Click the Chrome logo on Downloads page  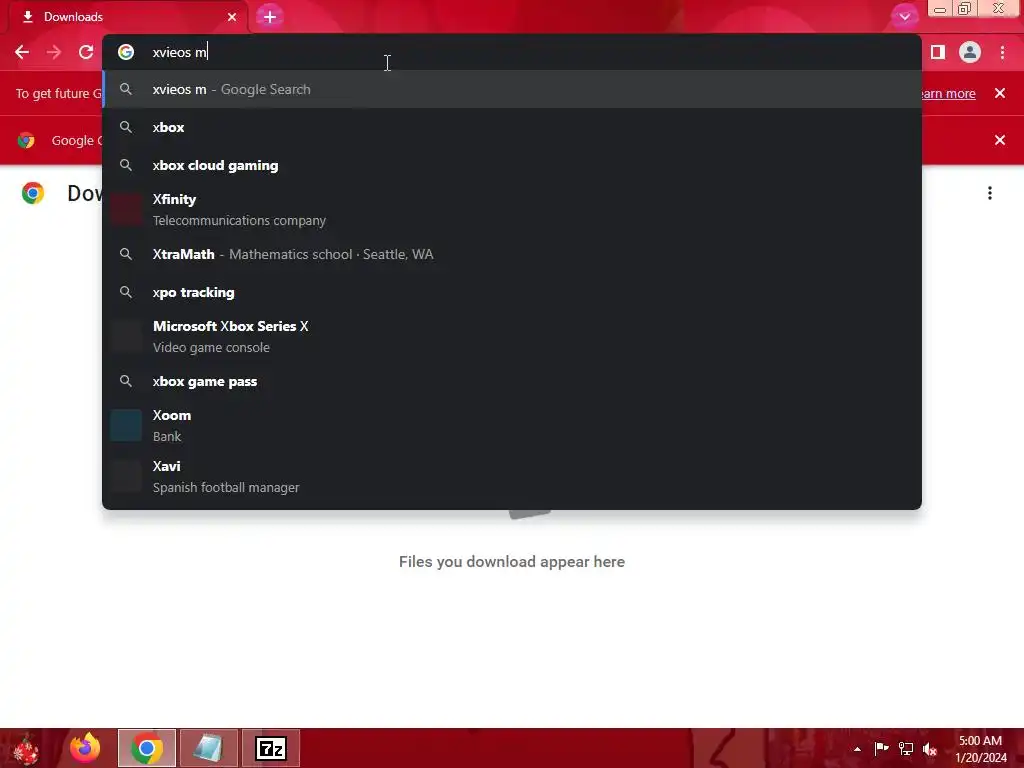click(x=33, y=193)
